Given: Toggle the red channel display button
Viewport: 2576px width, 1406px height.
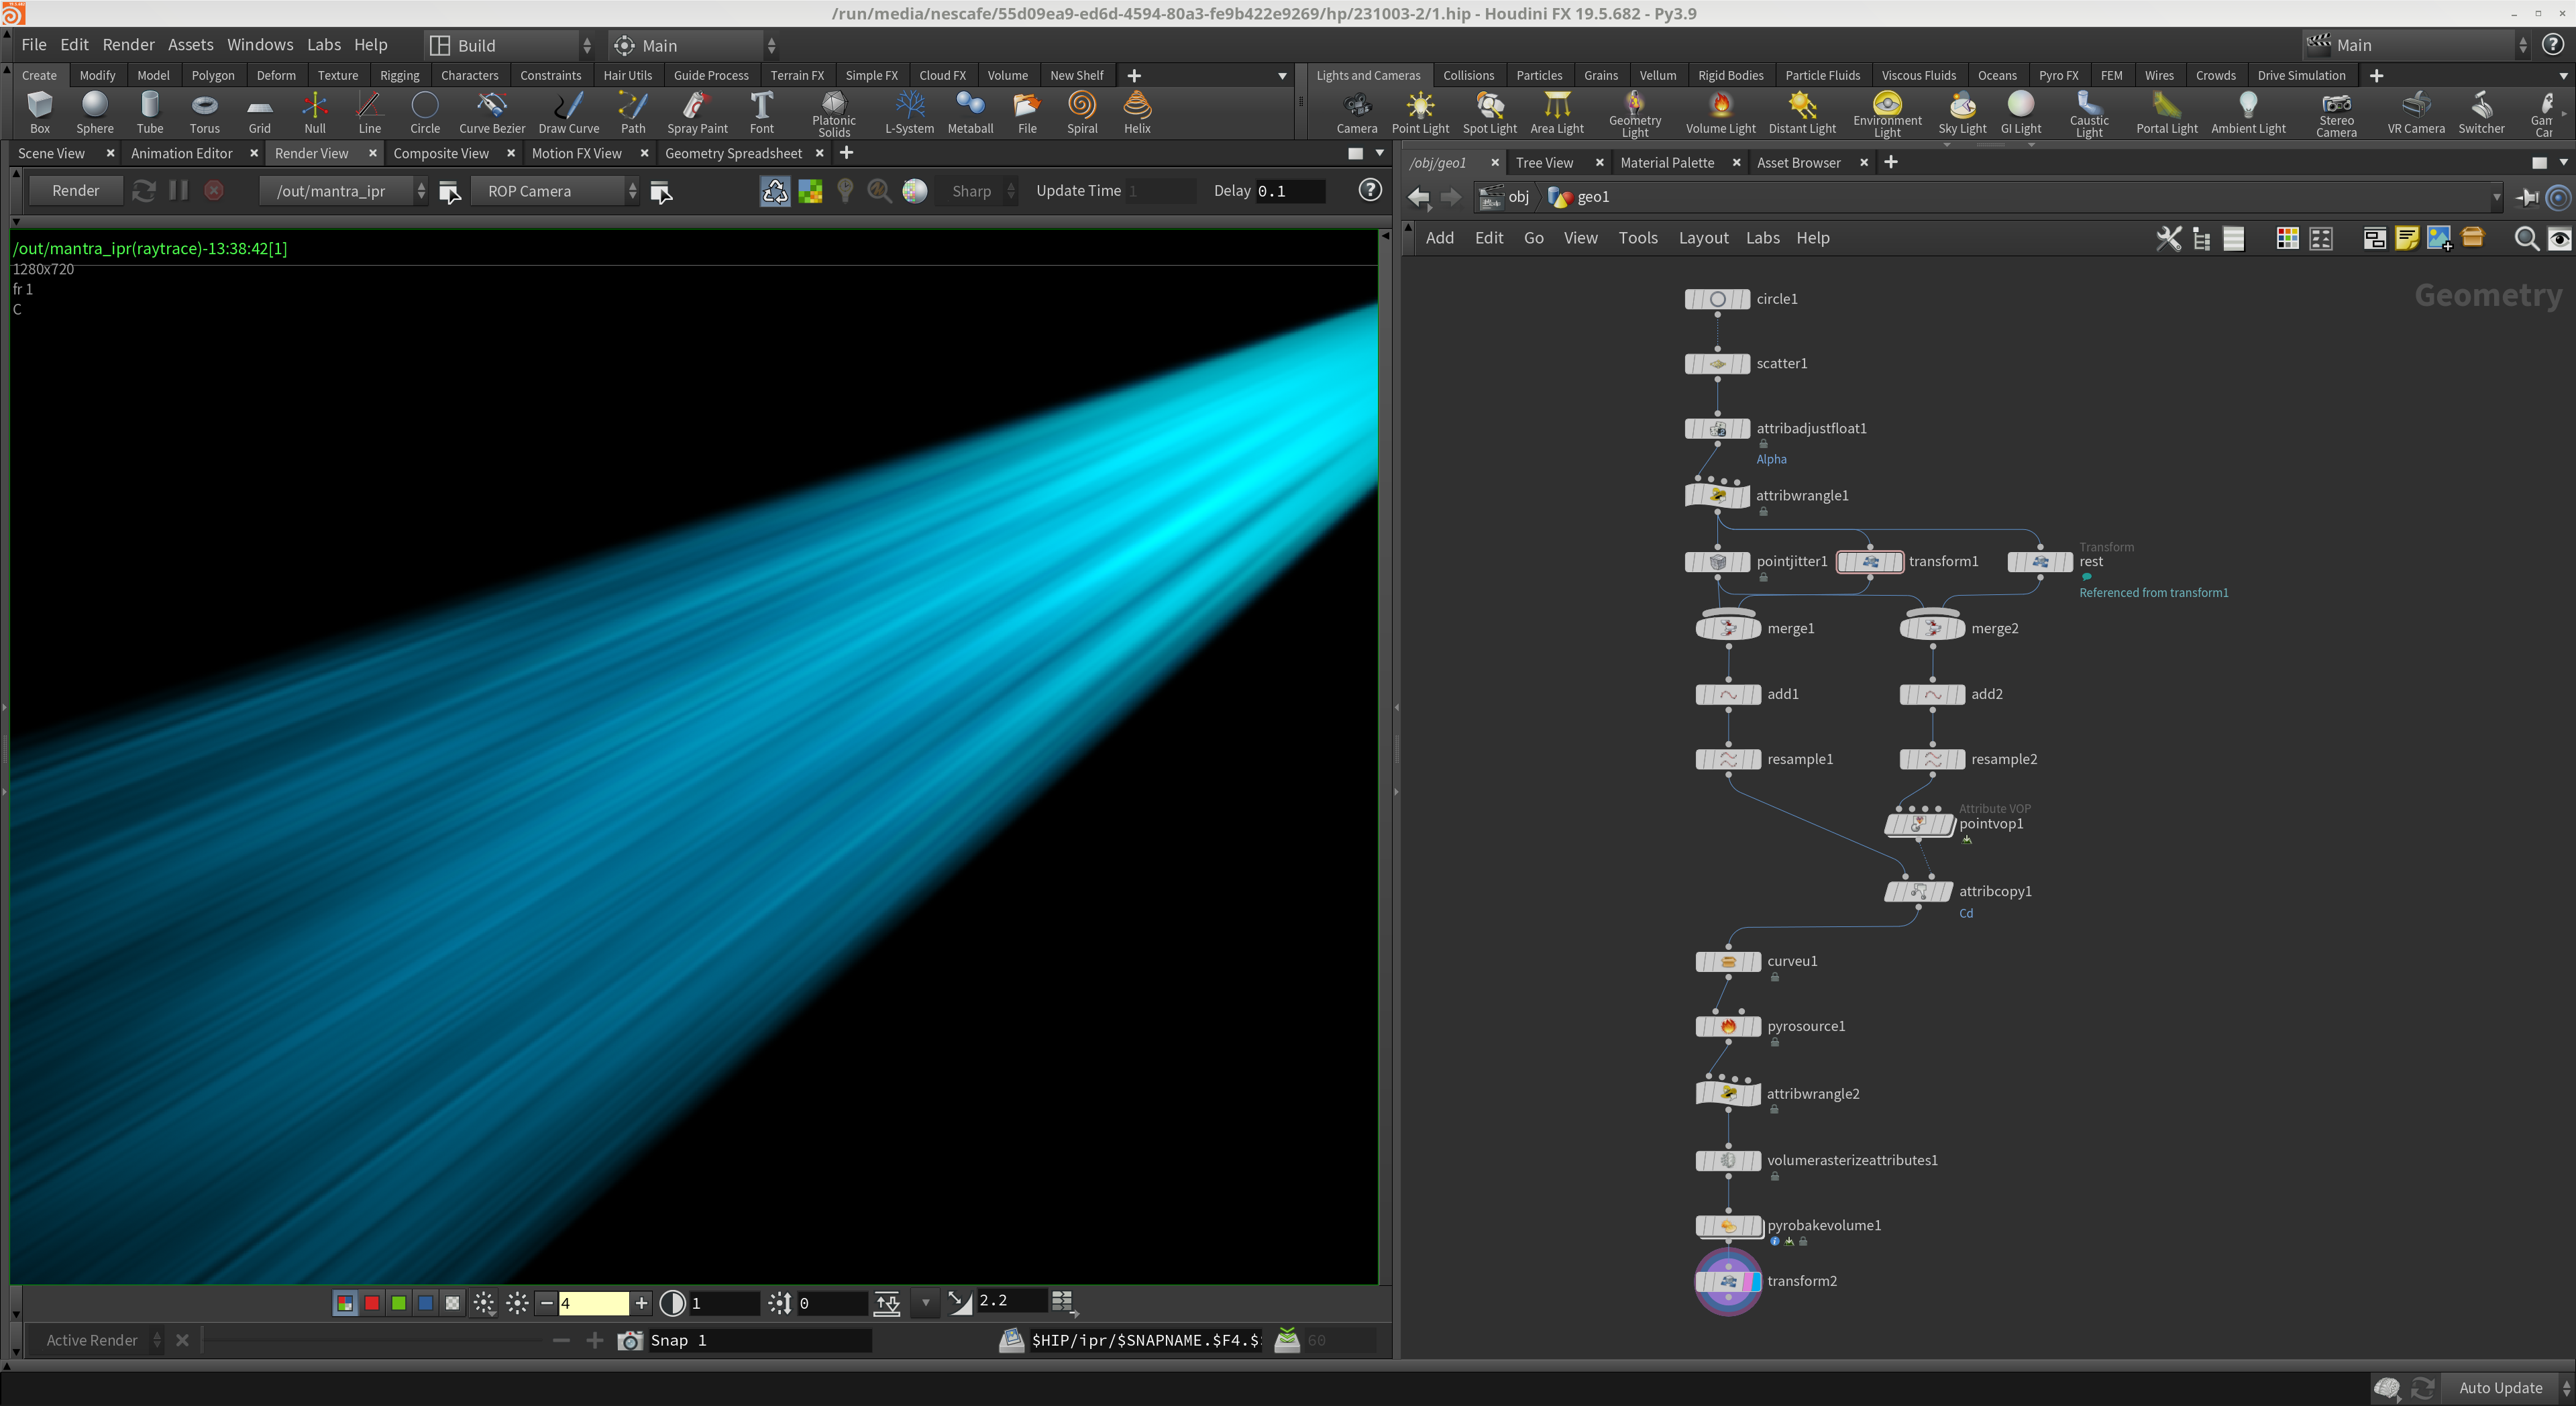Looking at the screenshot, I should [x=372, y=1303].
